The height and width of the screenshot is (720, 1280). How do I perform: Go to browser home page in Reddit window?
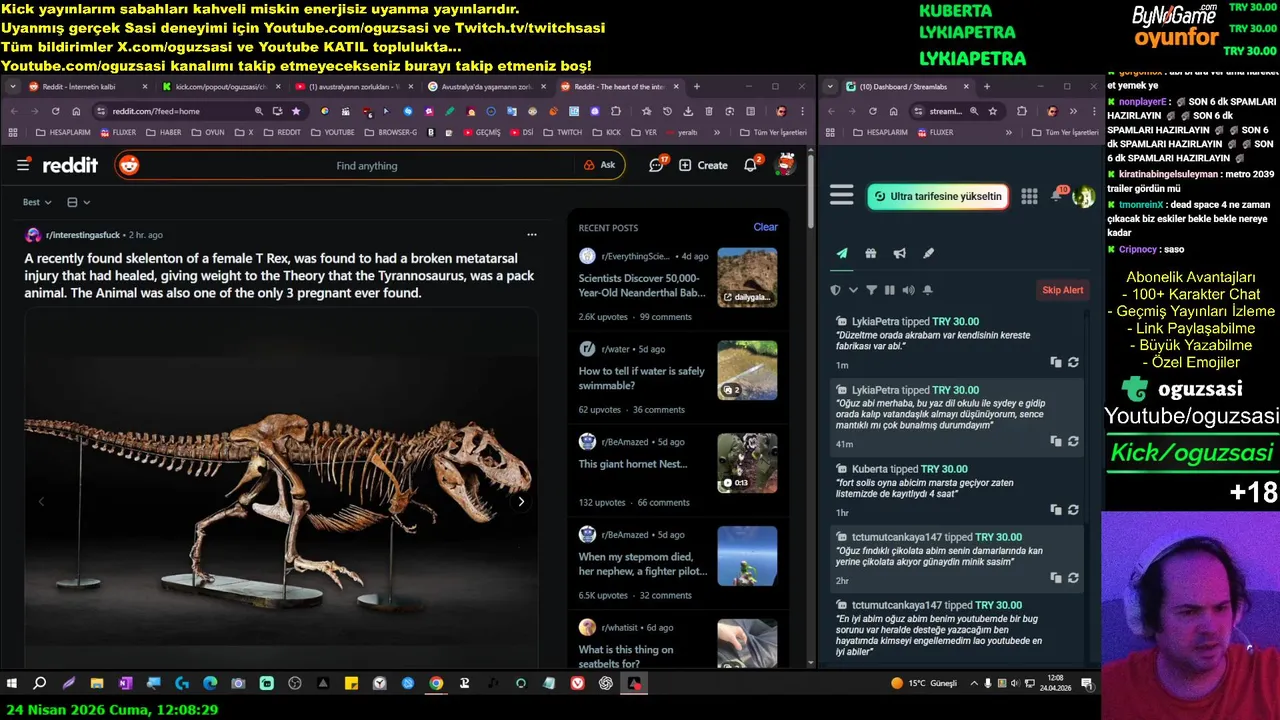point(77,111)
